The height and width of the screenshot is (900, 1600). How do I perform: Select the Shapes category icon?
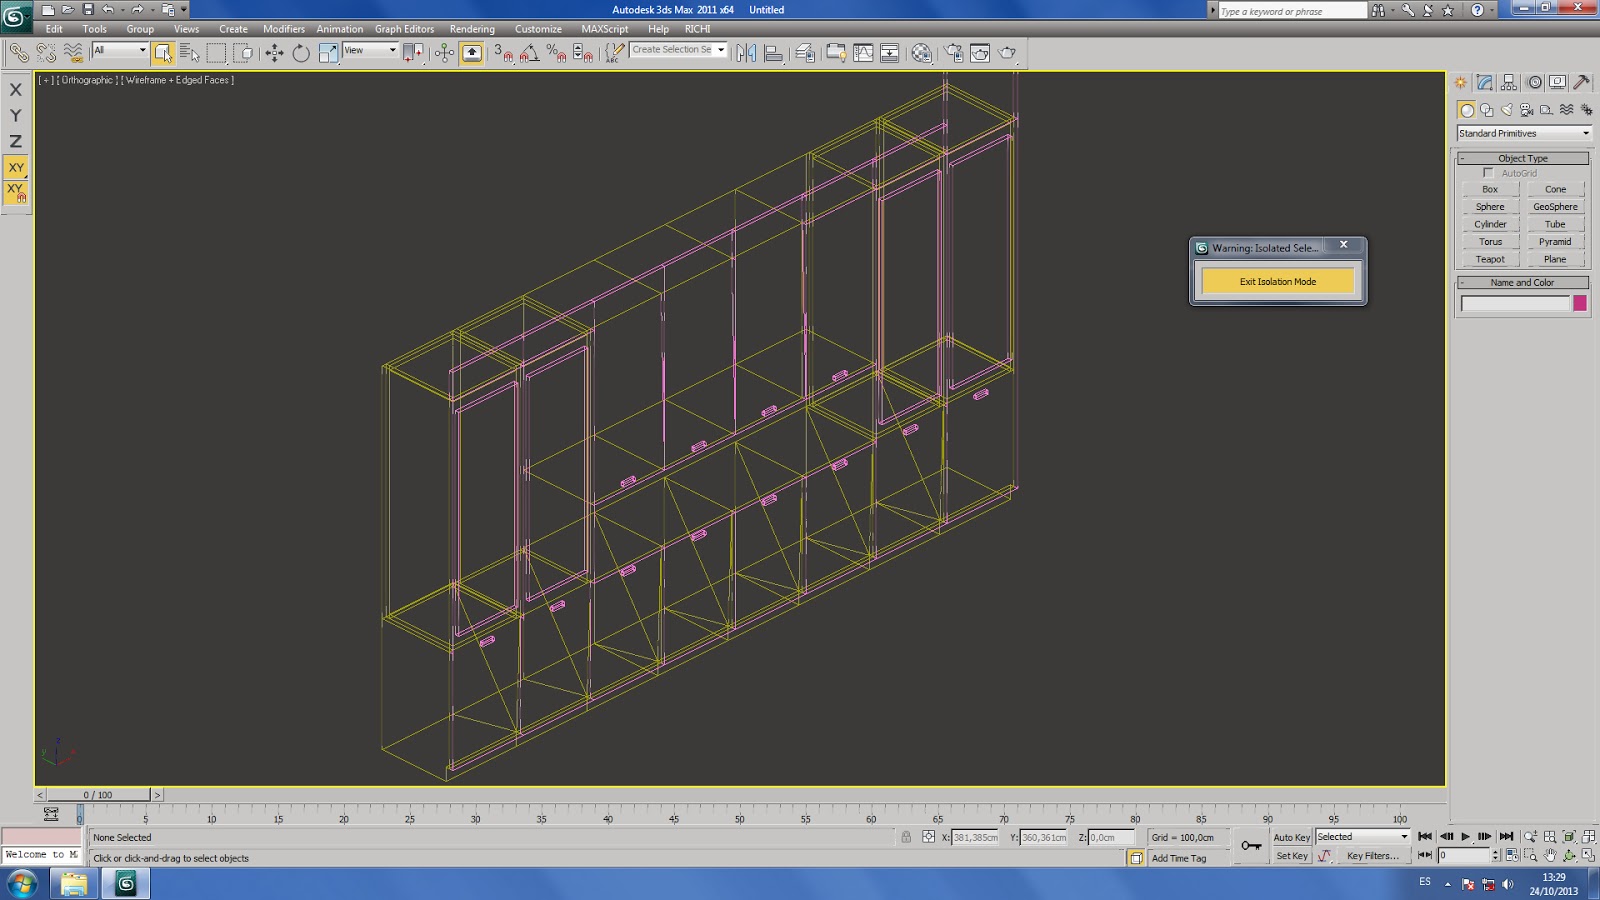click(x=1487, y=110)
